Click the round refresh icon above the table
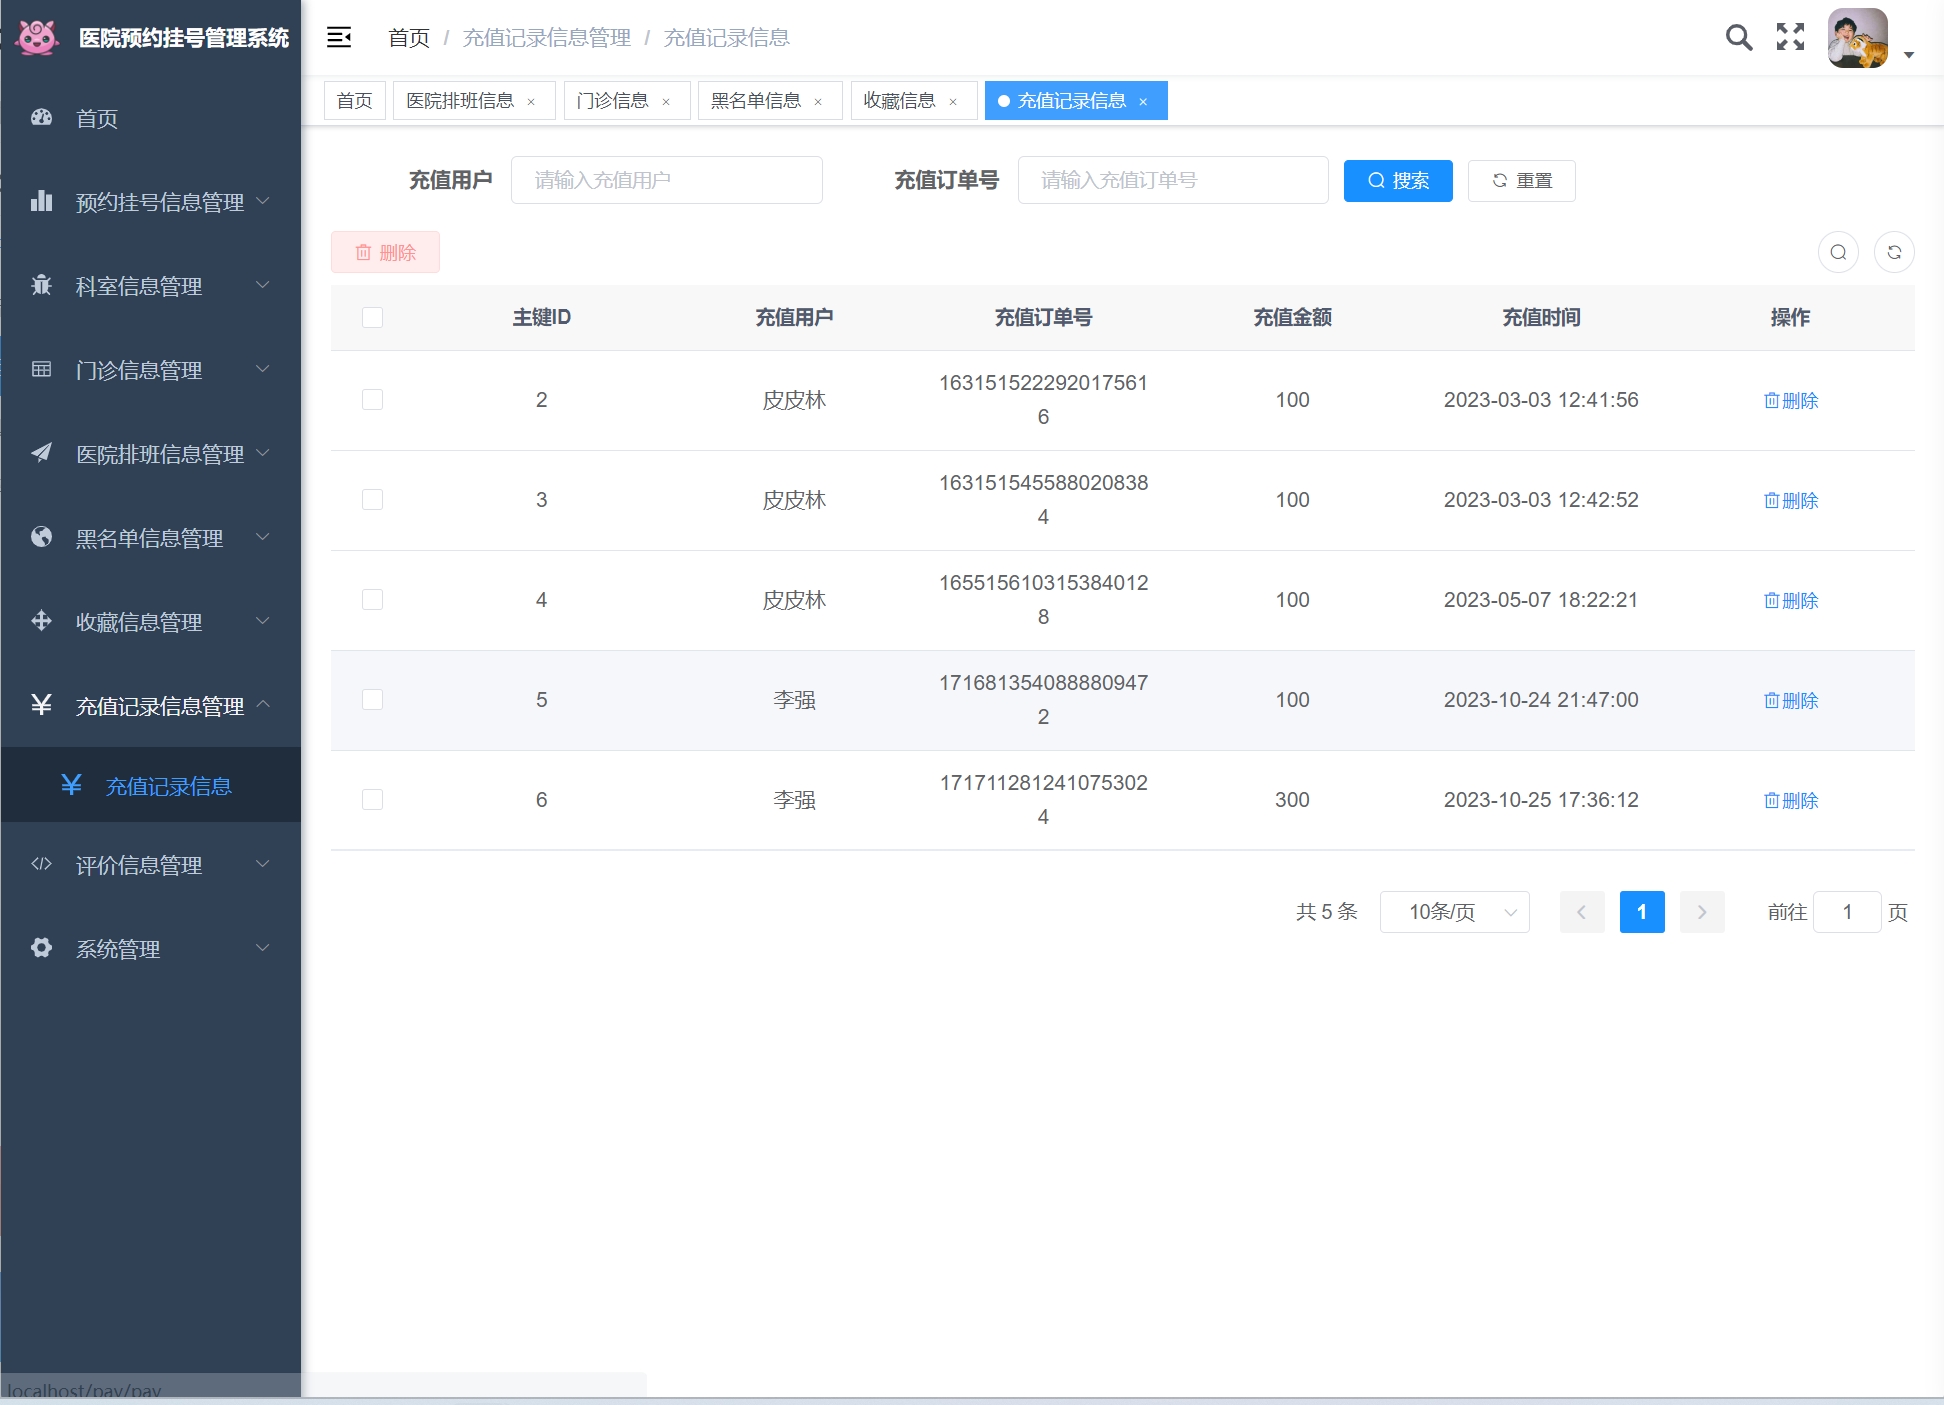The image size is (1944, 1405). 1893,252
